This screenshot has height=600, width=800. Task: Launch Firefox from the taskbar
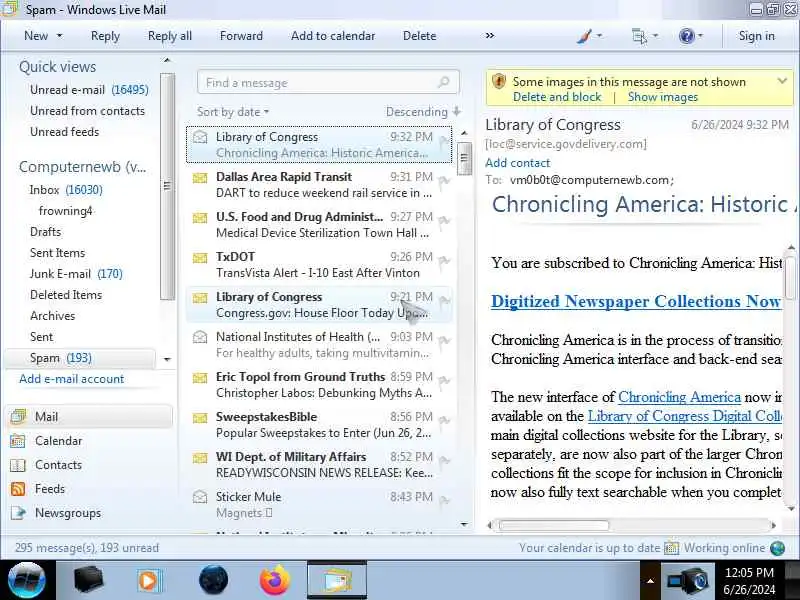[x=274, y=580]
